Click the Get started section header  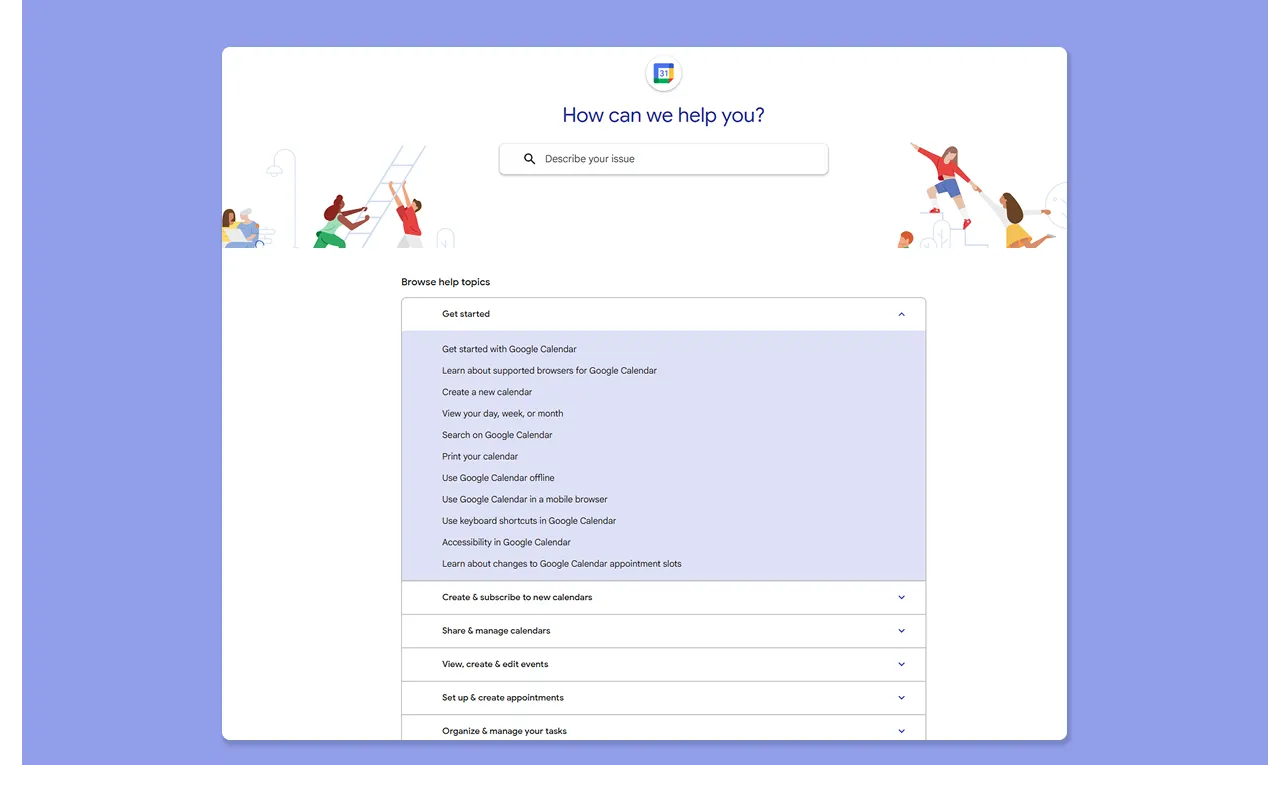[664, 314]
